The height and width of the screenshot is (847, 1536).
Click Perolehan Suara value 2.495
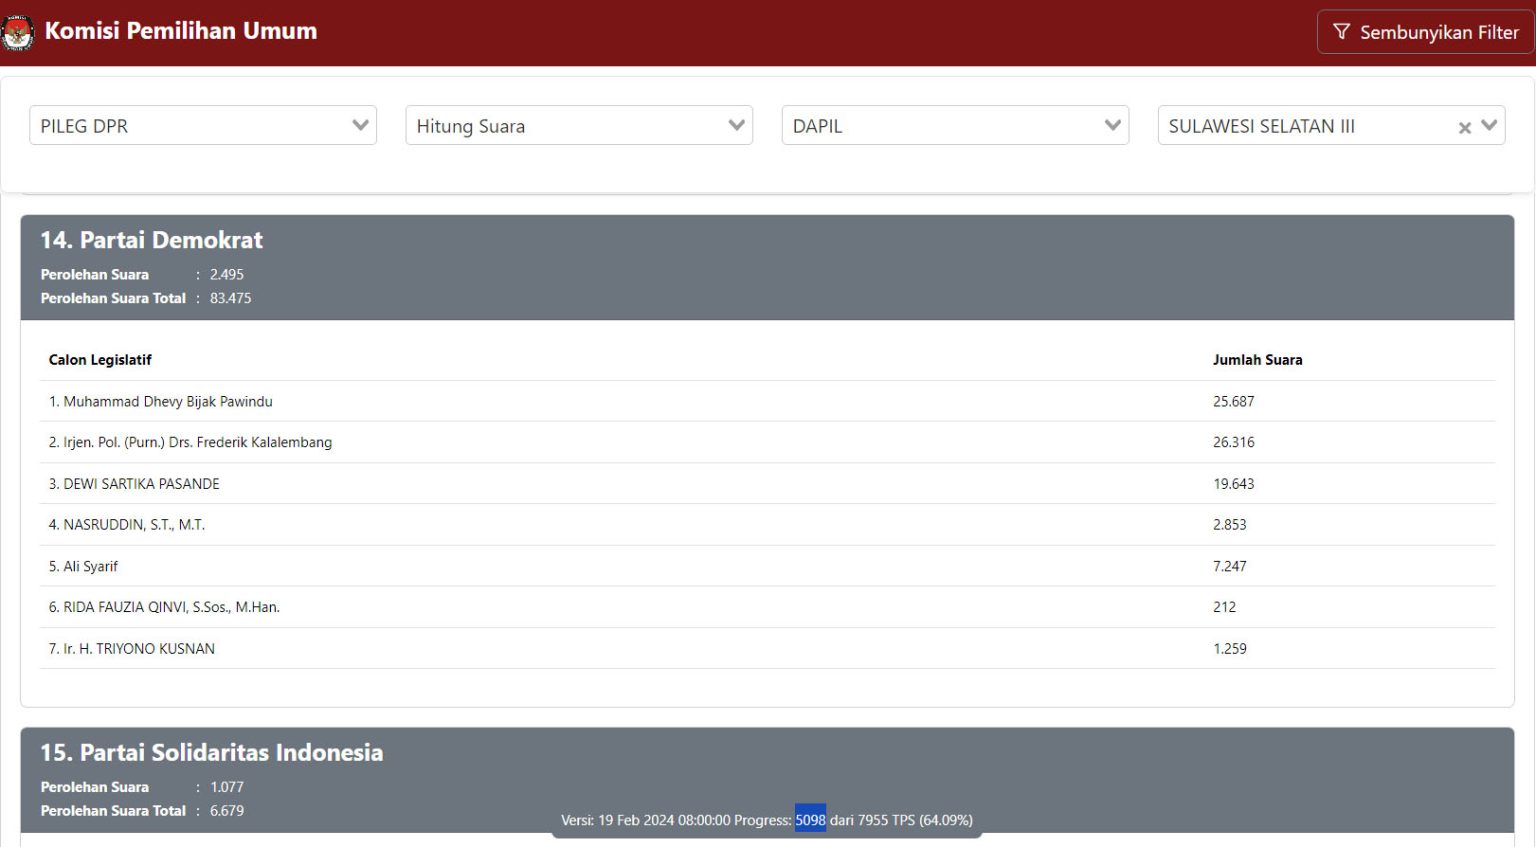227,274
